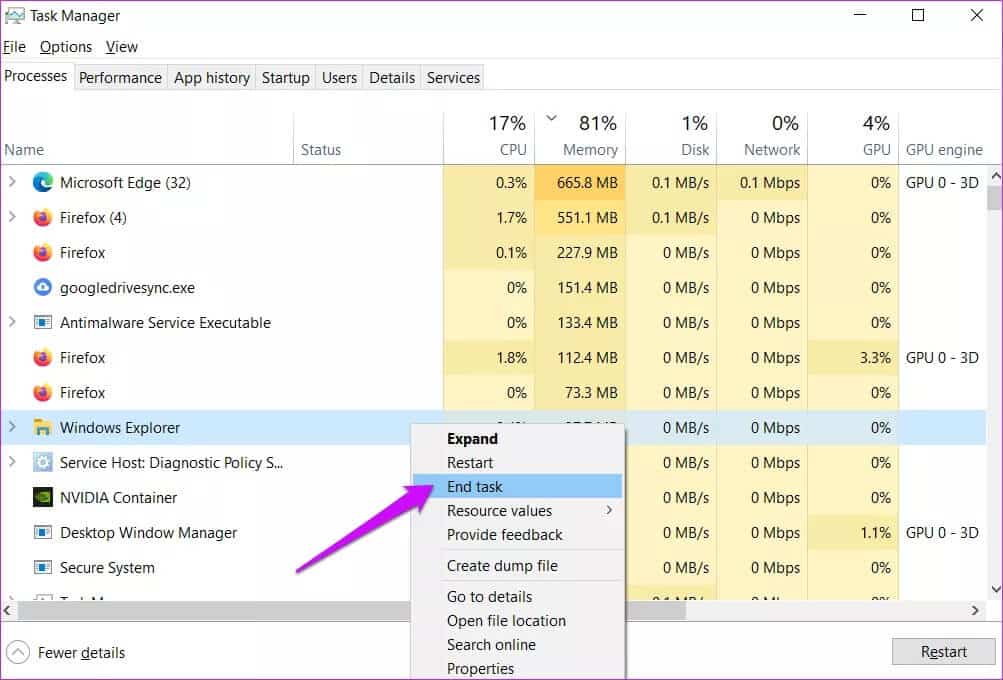Sort by the Network column header

click(762, 137)
